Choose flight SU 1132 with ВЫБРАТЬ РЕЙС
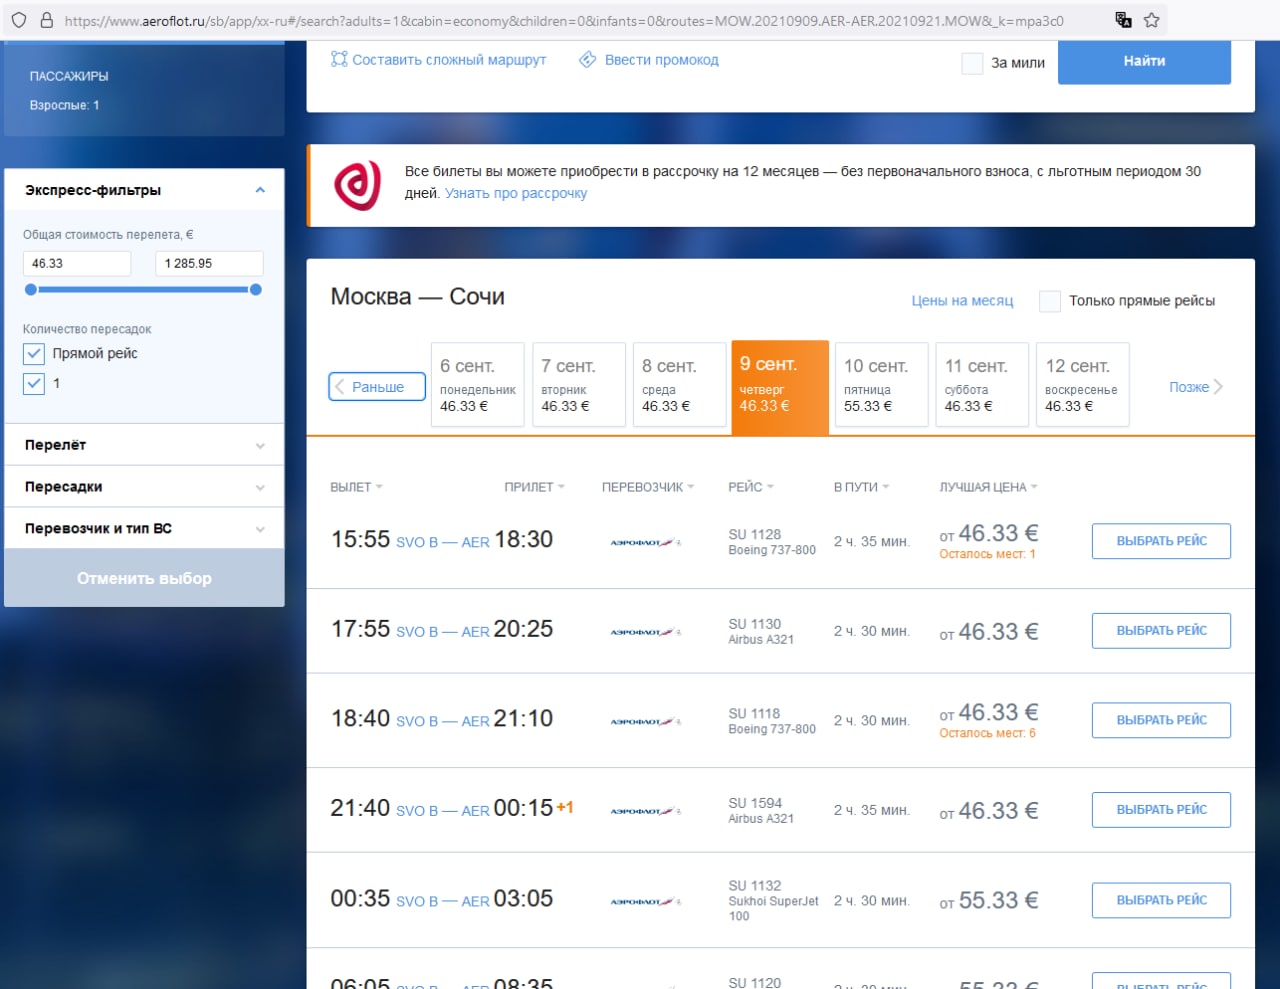The image size is (1280, 989). 1161,900
